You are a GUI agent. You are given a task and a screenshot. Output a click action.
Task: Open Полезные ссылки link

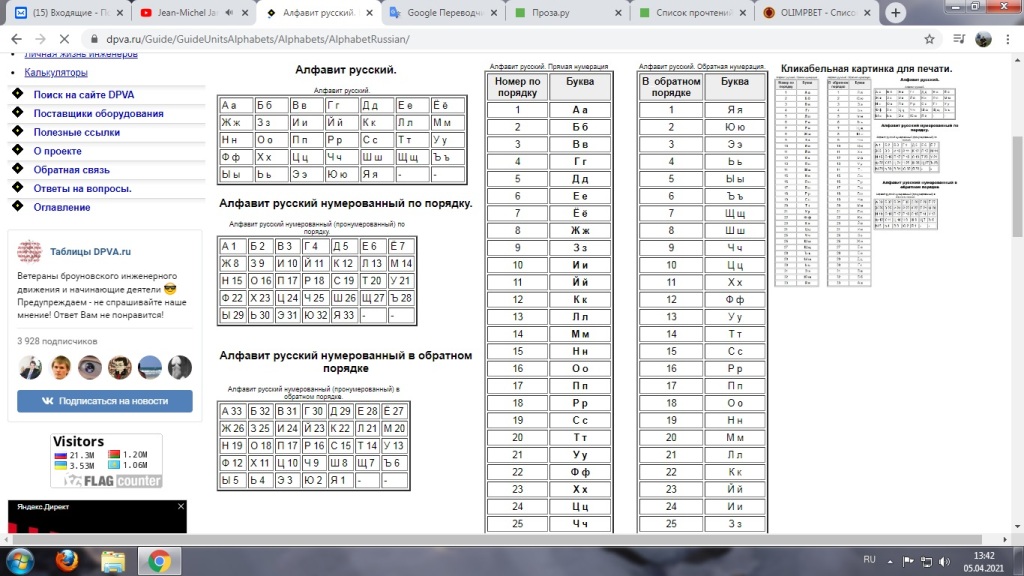coord(77,133)
